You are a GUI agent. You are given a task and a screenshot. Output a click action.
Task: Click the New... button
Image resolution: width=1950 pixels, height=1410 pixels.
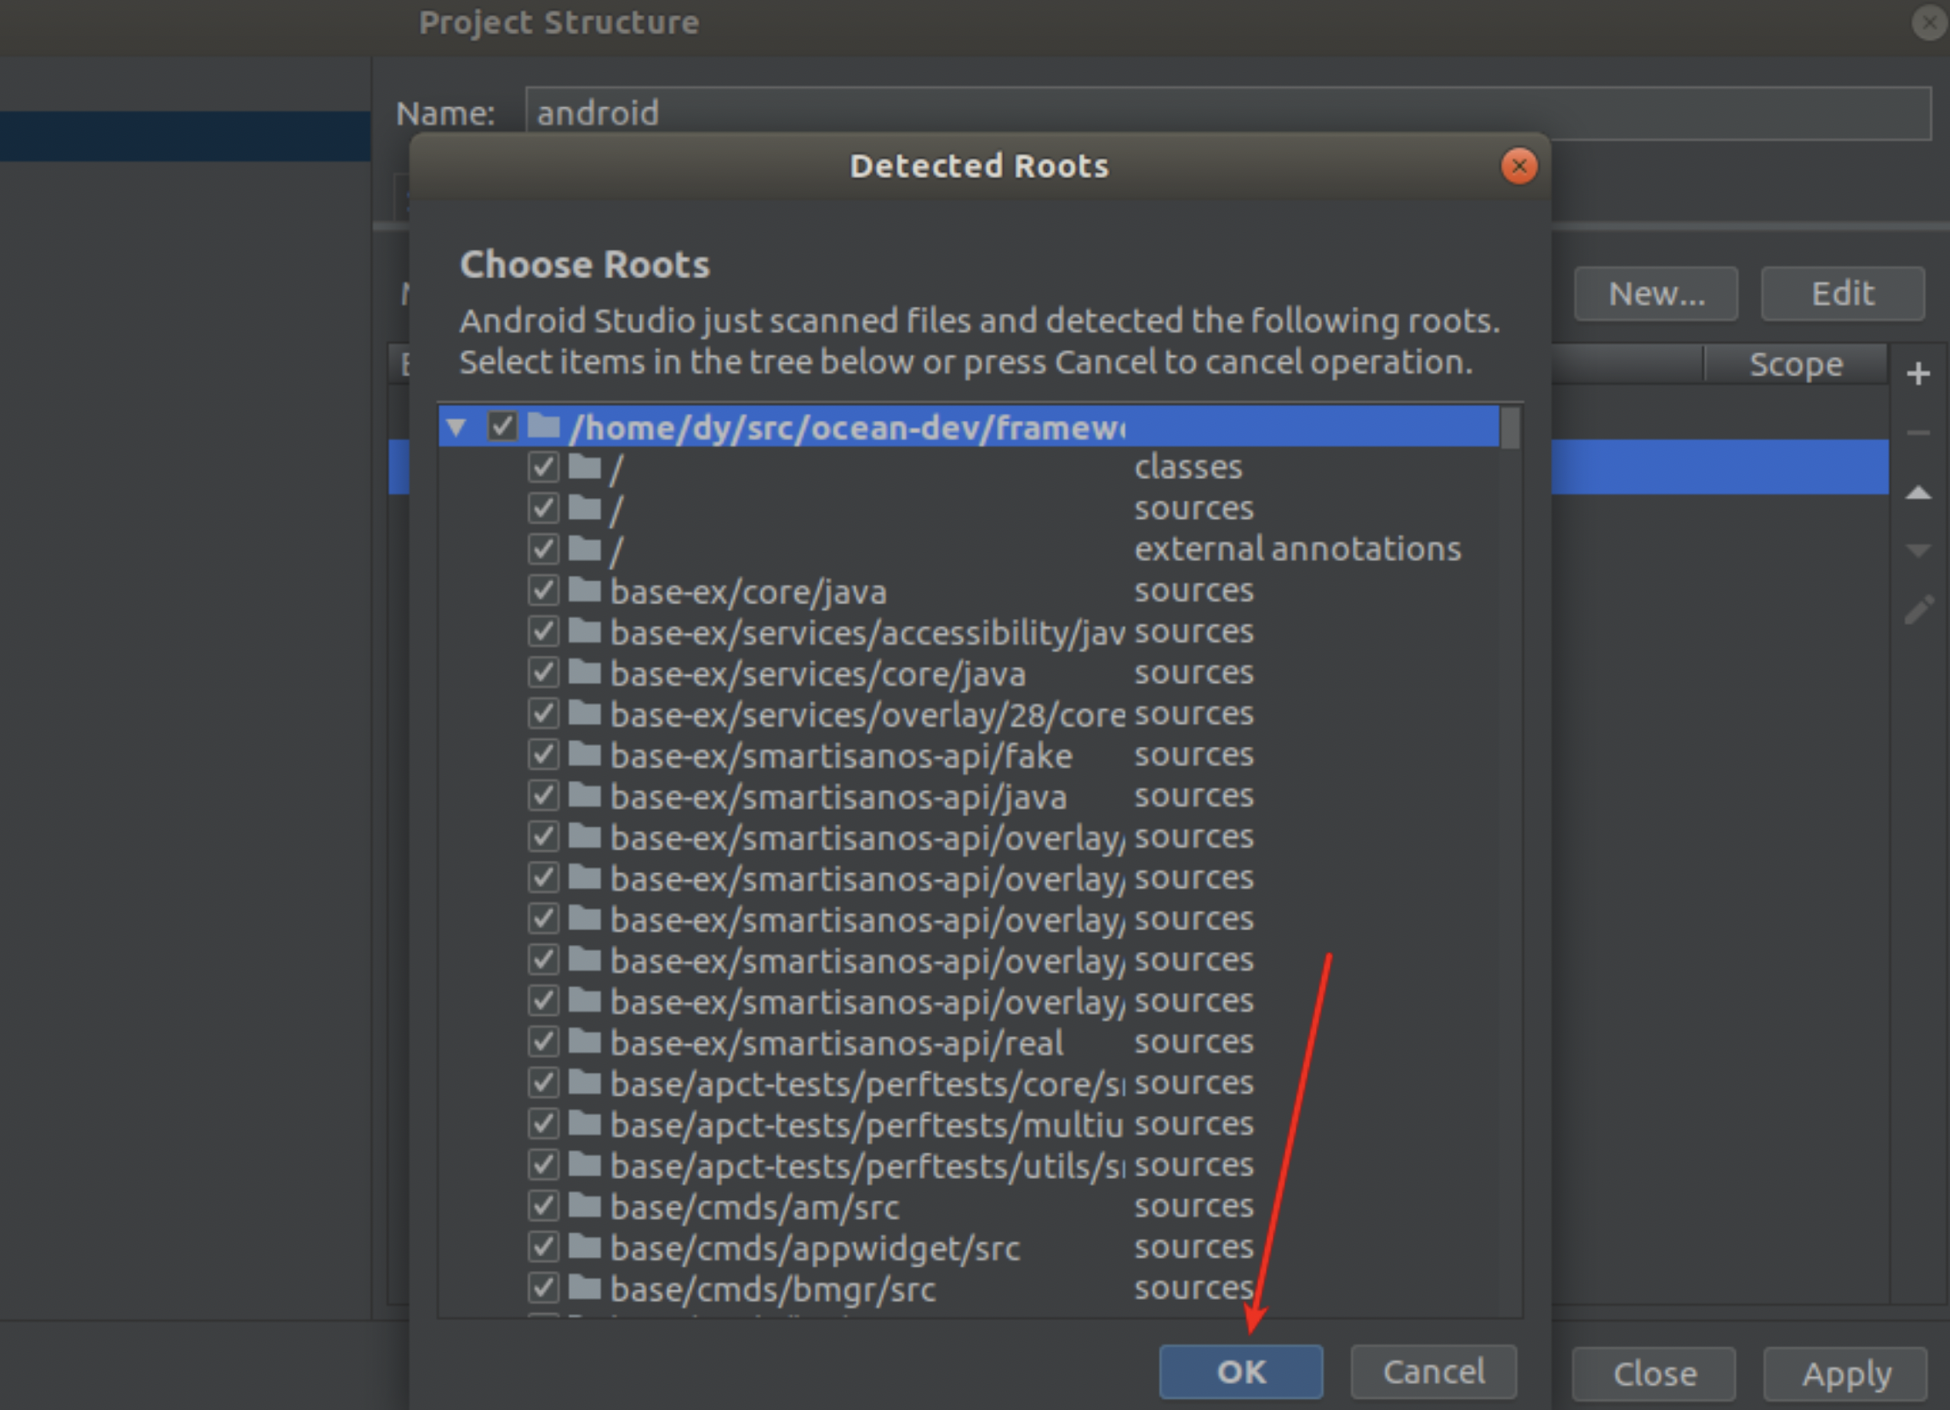(1655, 294)
